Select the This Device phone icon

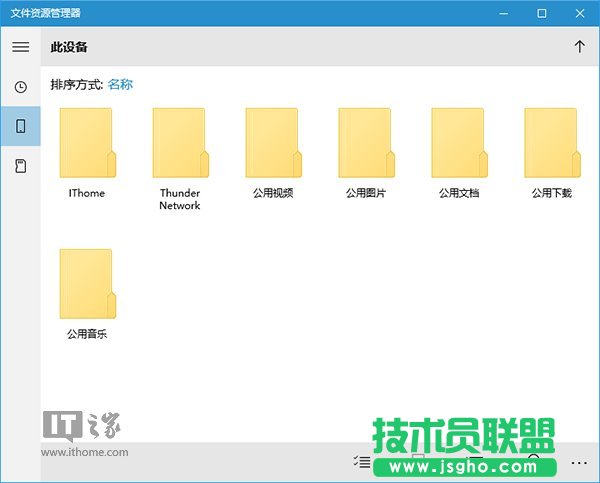[20, 127]
